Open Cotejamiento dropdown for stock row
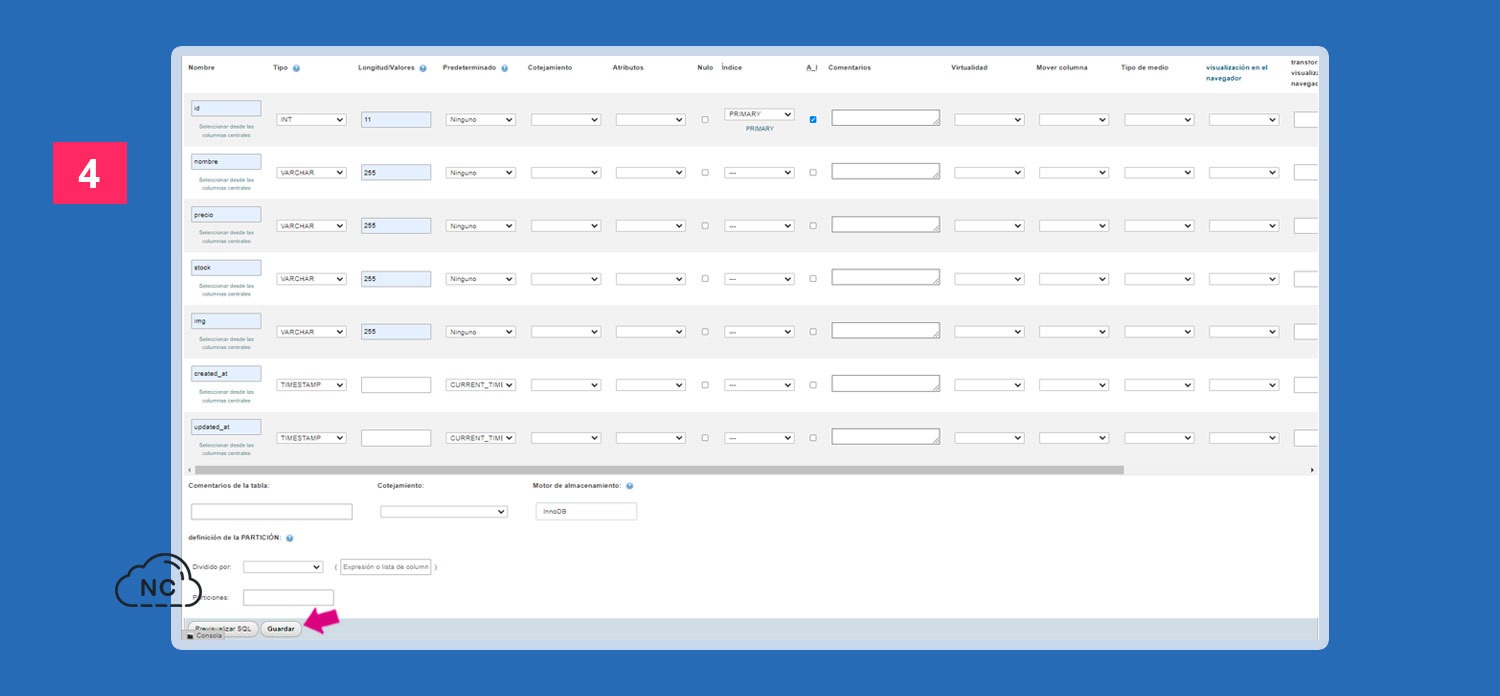Viewport: 1500px width, 696px height. [x=566, y=279]
